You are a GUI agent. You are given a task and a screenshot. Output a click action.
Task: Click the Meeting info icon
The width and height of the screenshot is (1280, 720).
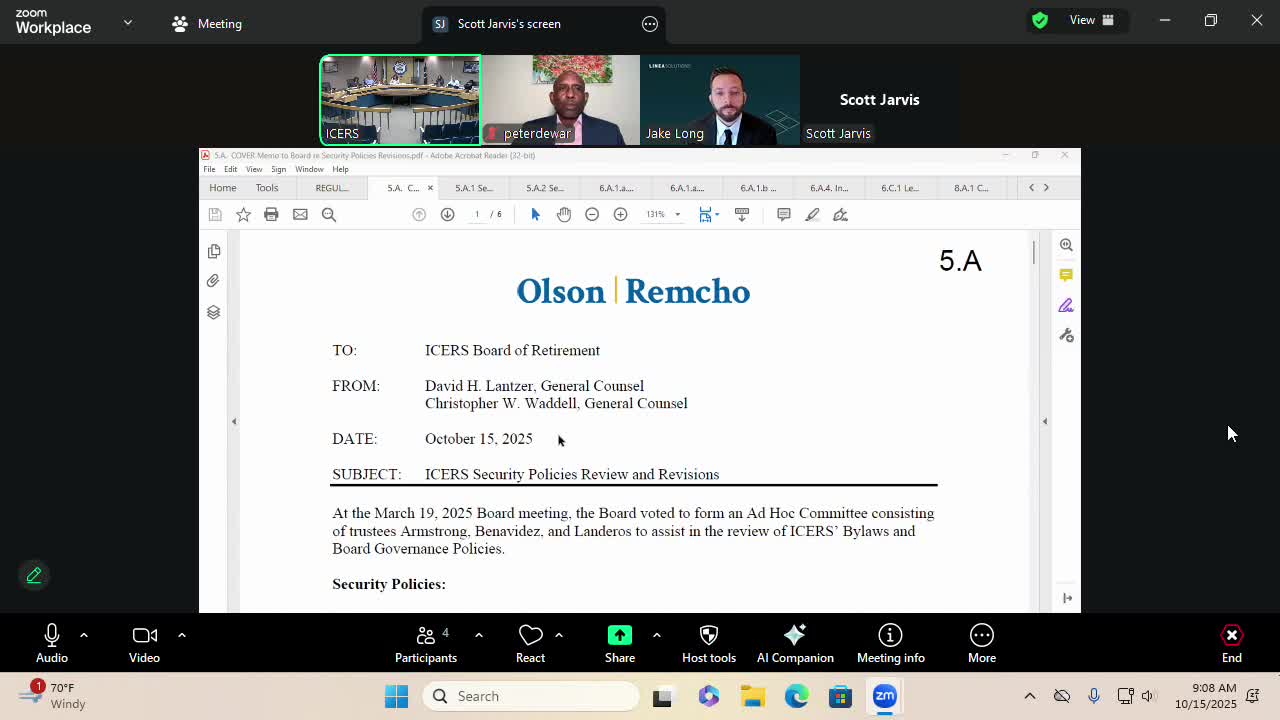pyautogui.click(x=890, y=643)
